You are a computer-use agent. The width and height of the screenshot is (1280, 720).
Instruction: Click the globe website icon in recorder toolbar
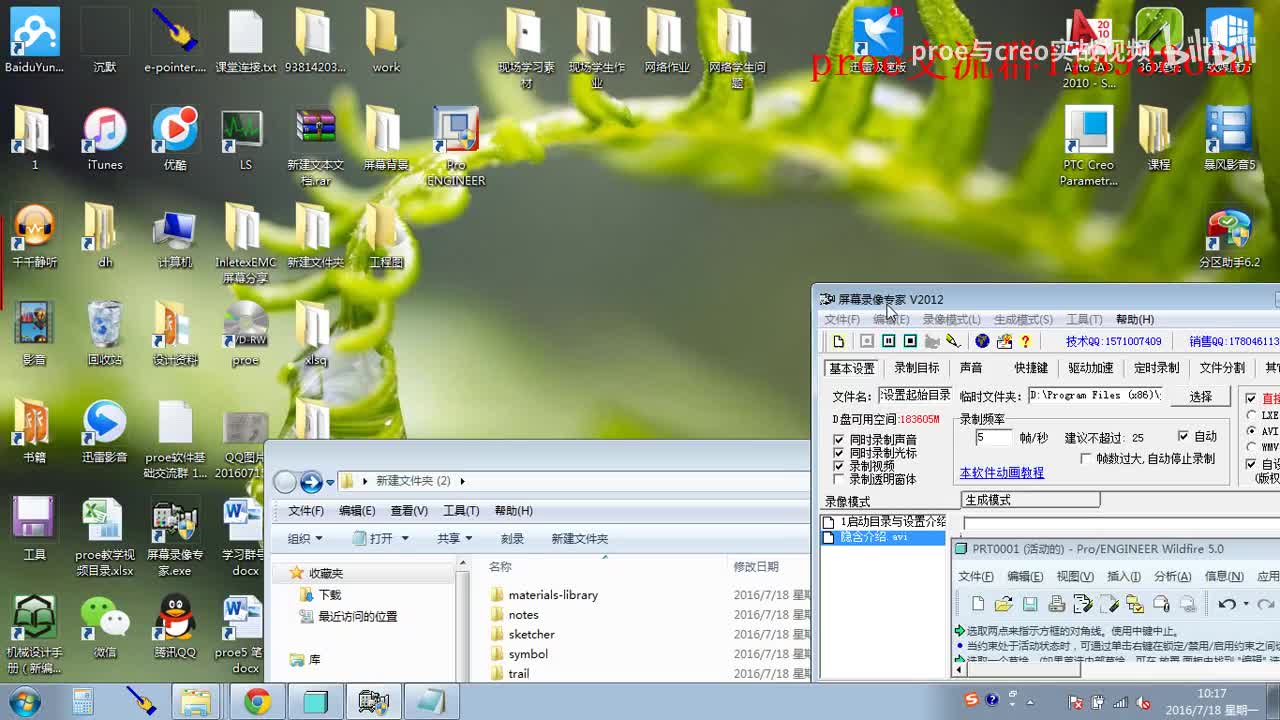pos(982,341)
